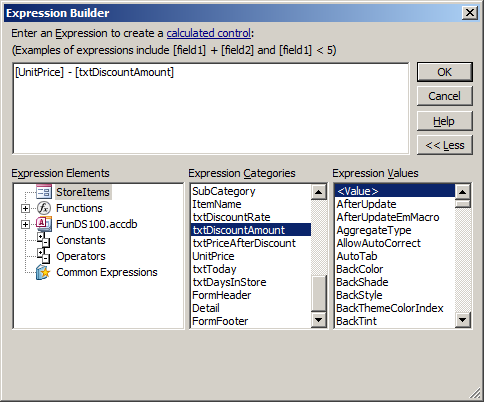The width and height of the screenshot is (484, 402).
Task: Select BackStyle in Expression Values
Action: (395, 295)
